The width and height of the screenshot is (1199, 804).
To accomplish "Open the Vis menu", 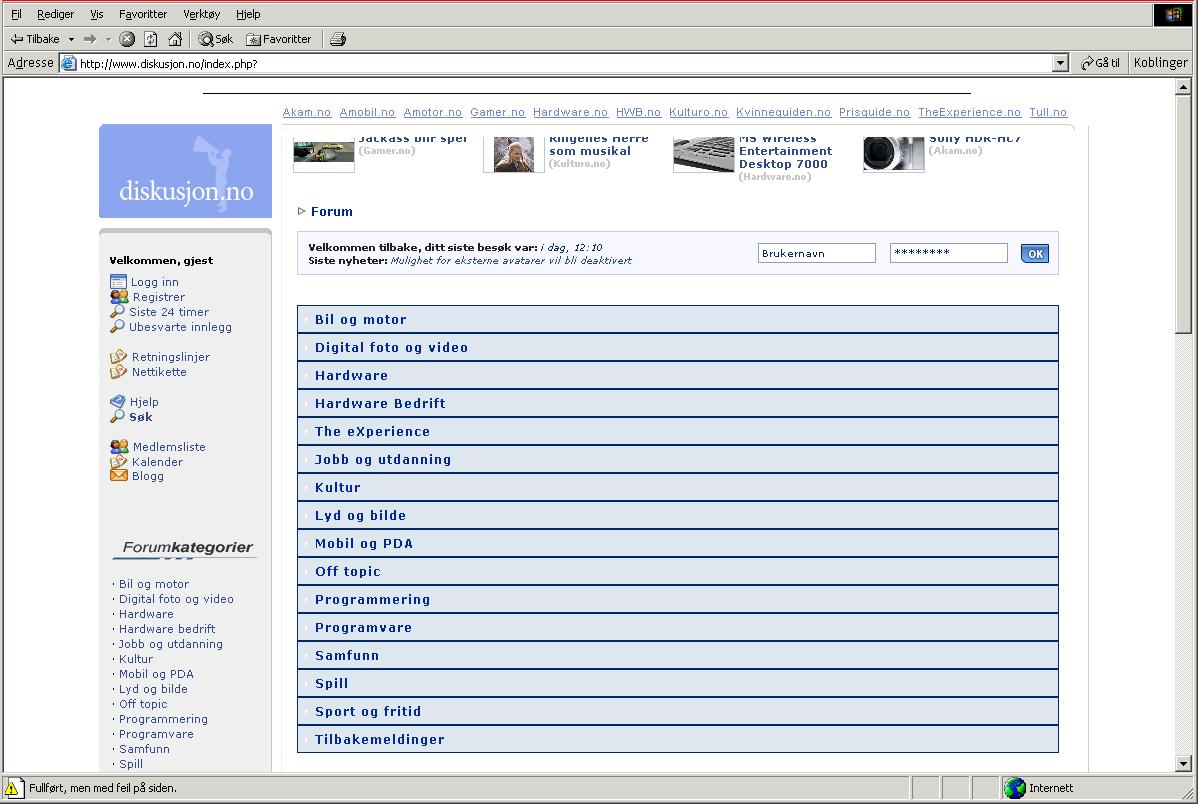I will [x=96, y=14].
